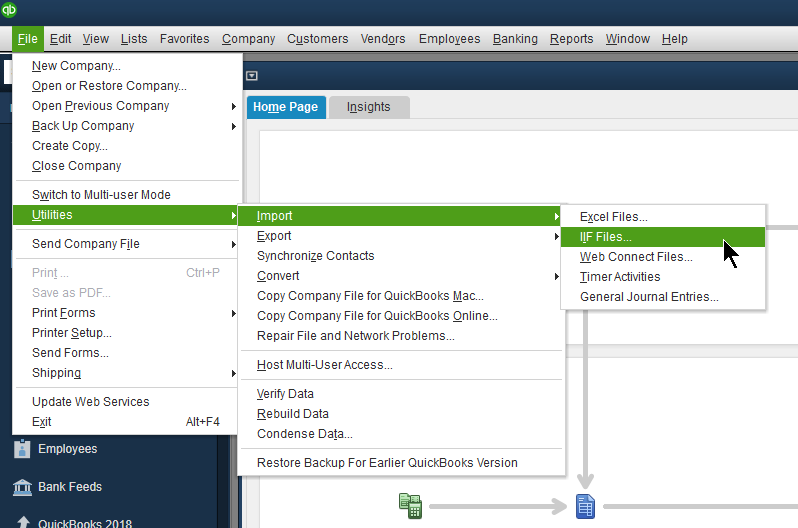Screen dimensions: 798x528
Task: Open the Employees menu in menu bar
Action: 449,39
